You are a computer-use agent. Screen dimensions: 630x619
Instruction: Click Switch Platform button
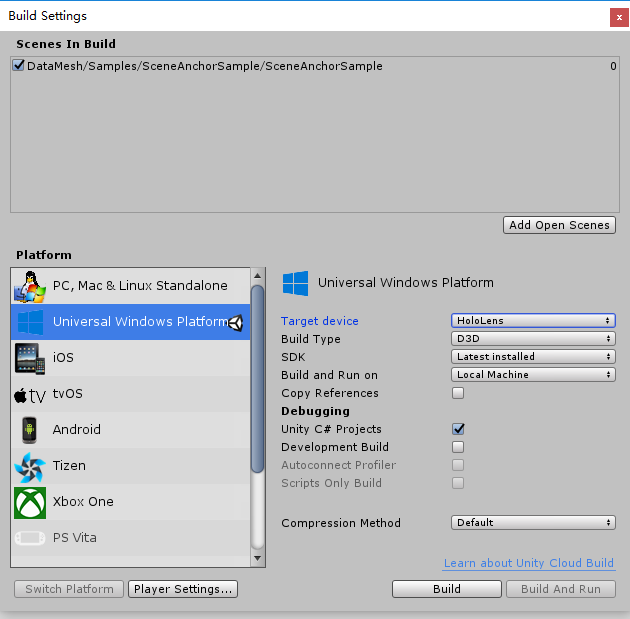pos(69,589)
